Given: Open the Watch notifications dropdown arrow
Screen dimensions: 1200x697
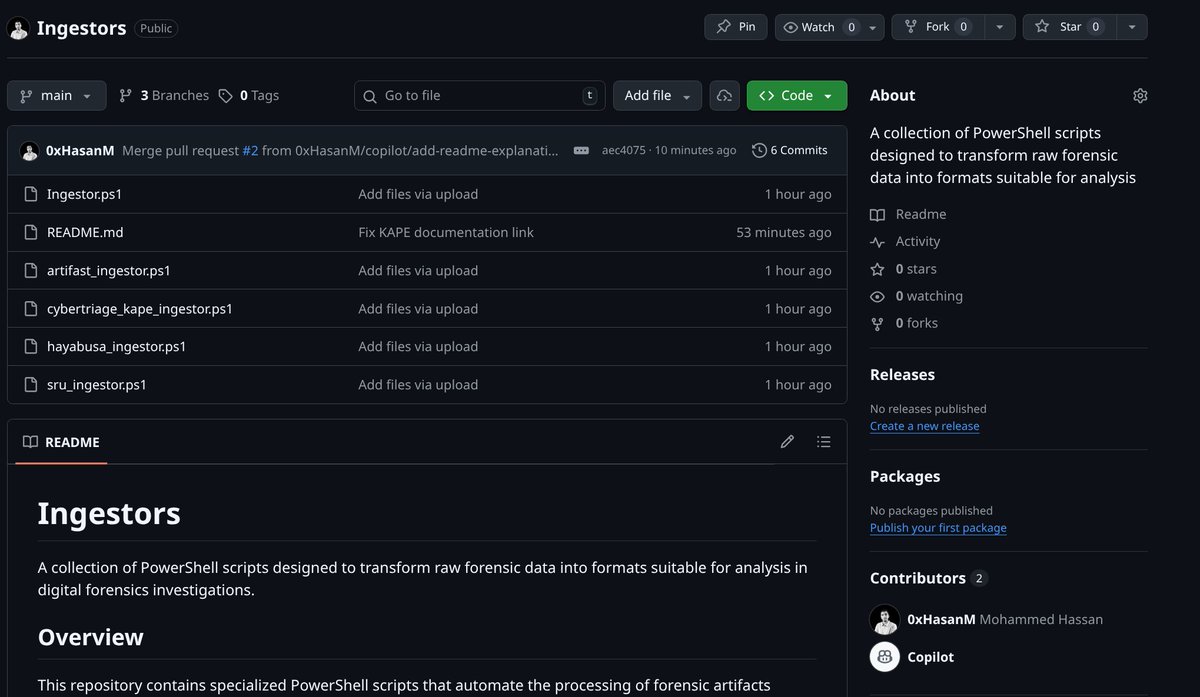Looking at the screenshot, I should 873,27.
